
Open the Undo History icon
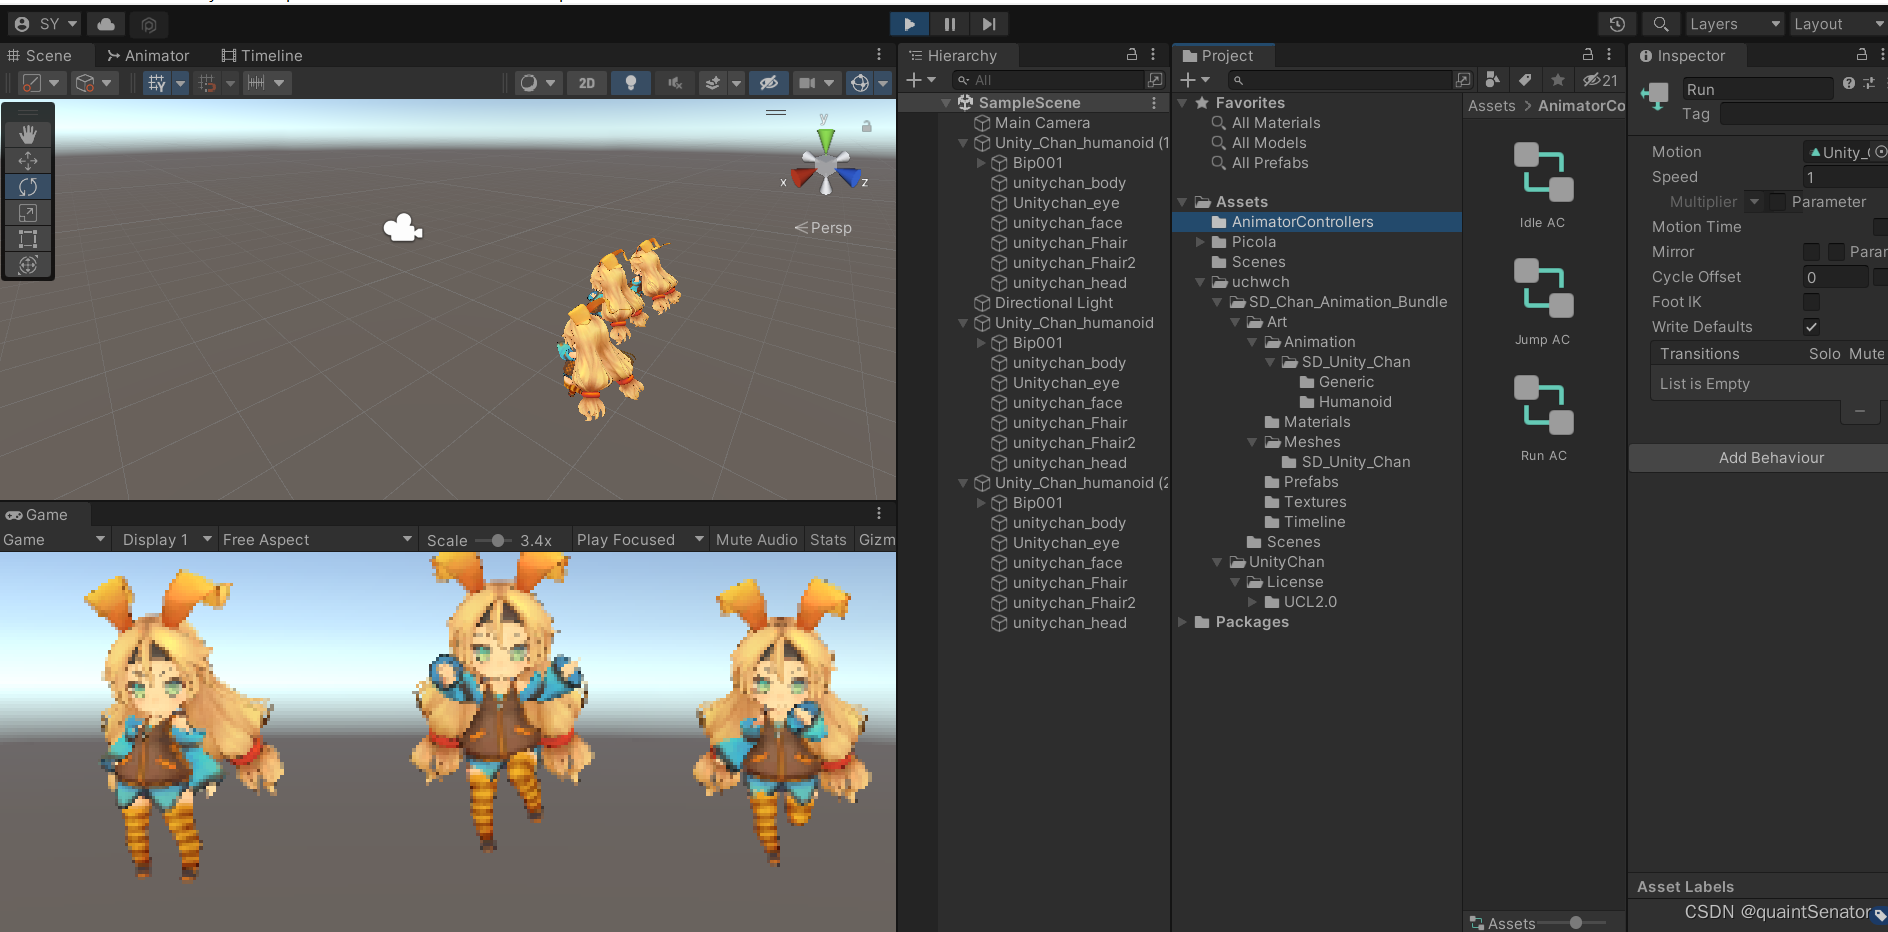click(1617, 24)
